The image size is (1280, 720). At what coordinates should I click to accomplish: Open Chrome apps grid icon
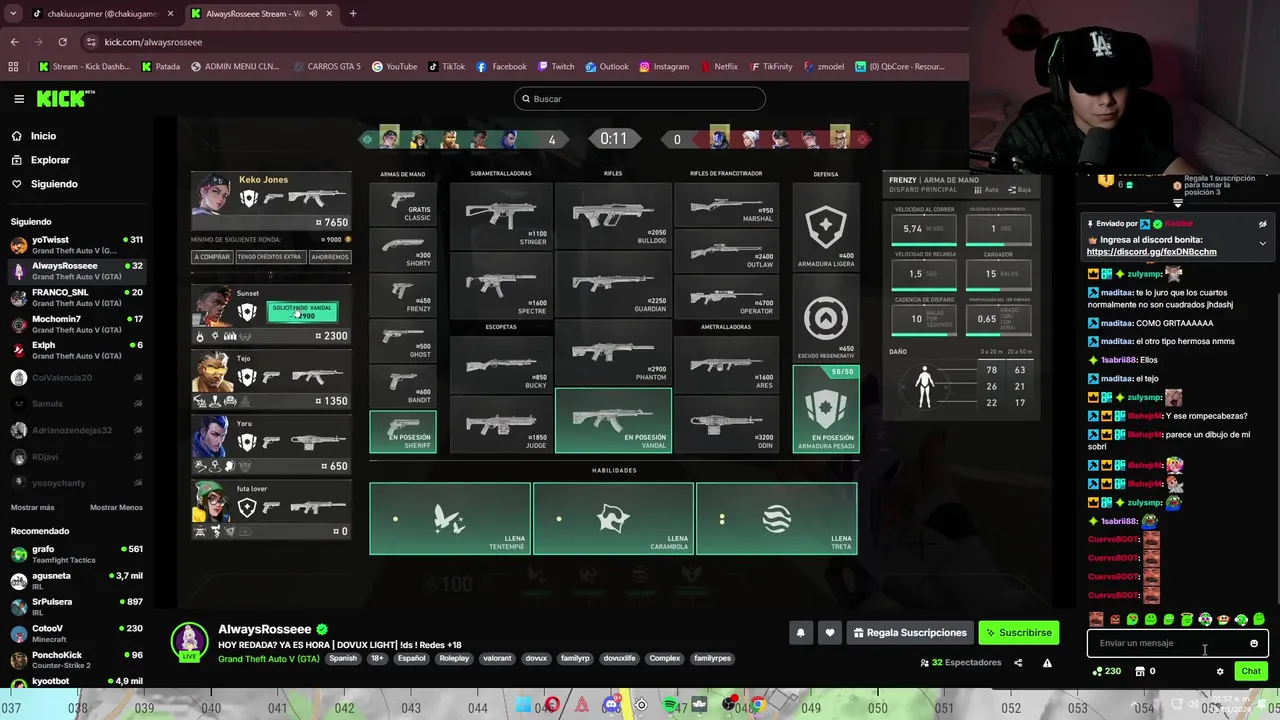tap(13, 67)
